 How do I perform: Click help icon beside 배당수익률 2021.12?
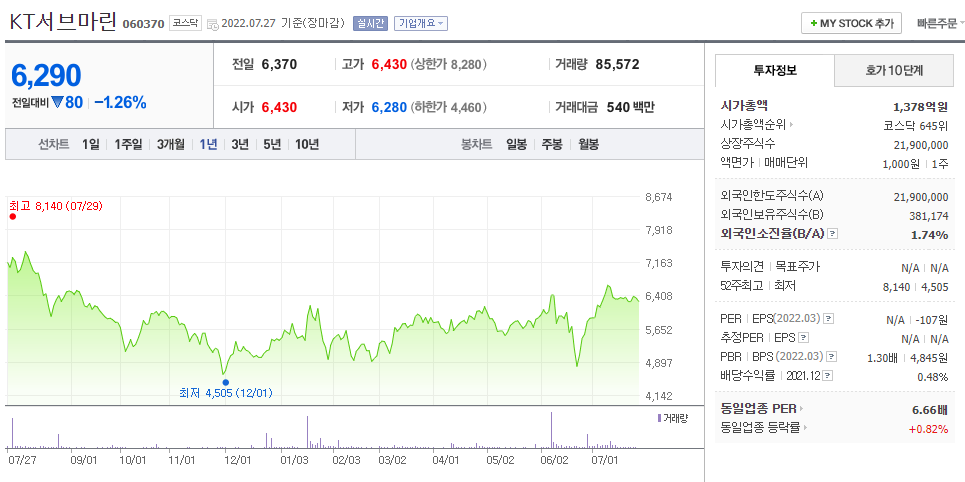pos(828,376)
